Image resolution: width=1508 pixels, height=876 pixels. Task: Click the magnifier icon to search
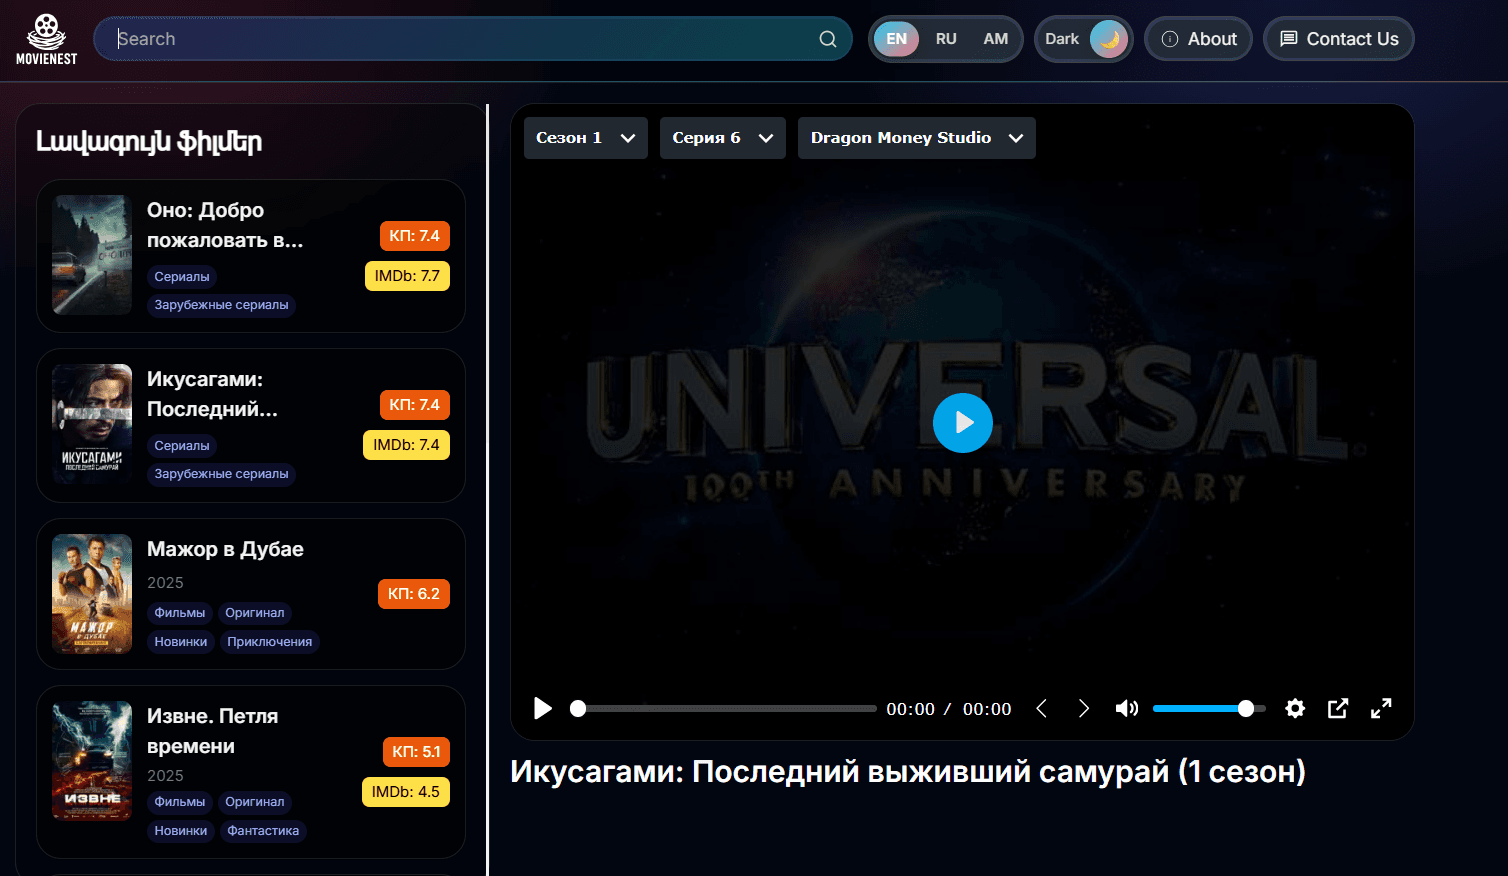tap(827, 38)
